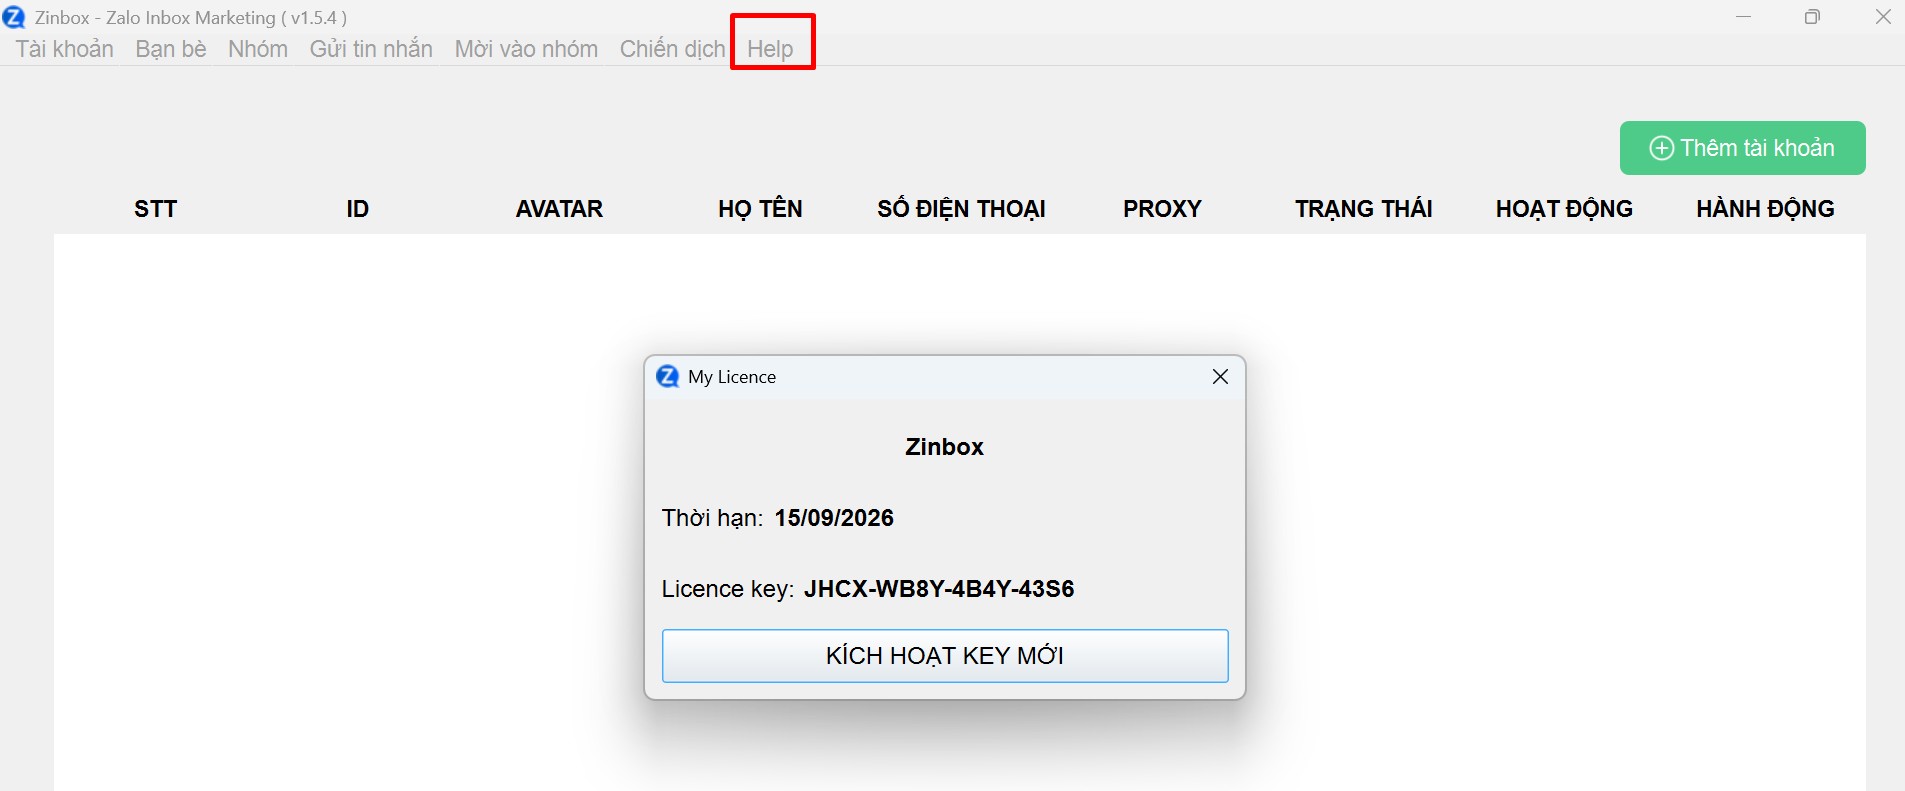This screenshot has width=1905, height=791.
Task: Open the Chiến dịch menu
Action: click(672, 49)
